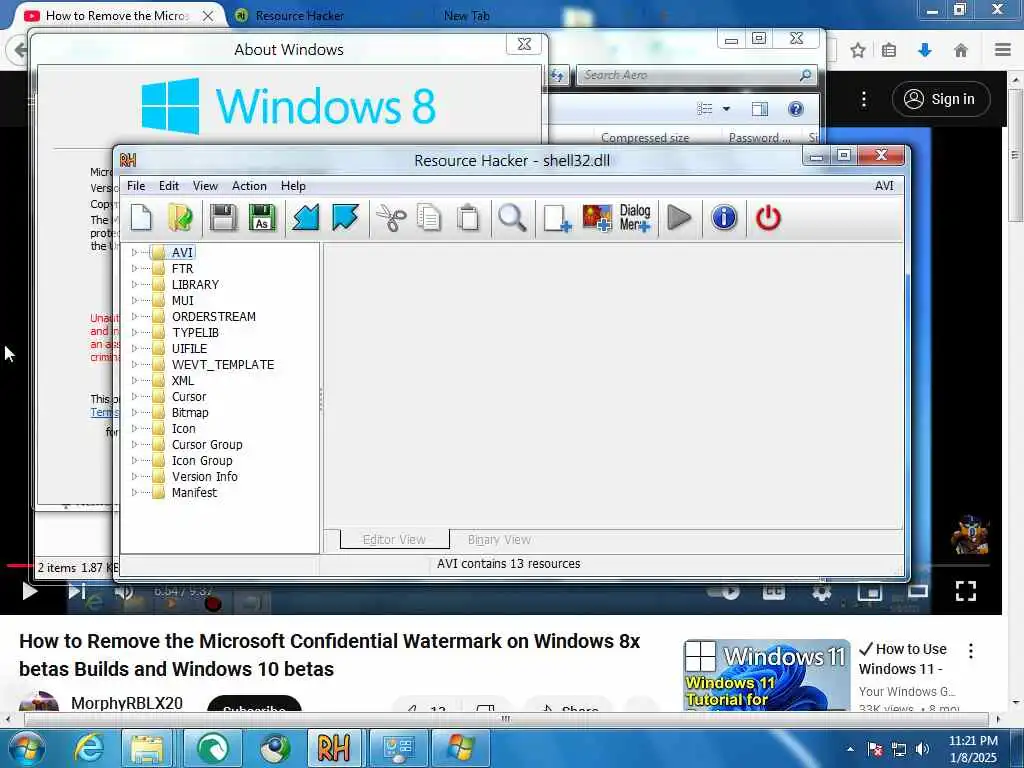1024x768 pixels.
Task: Open browser downloads arrow icon
Action: point(925,50)
